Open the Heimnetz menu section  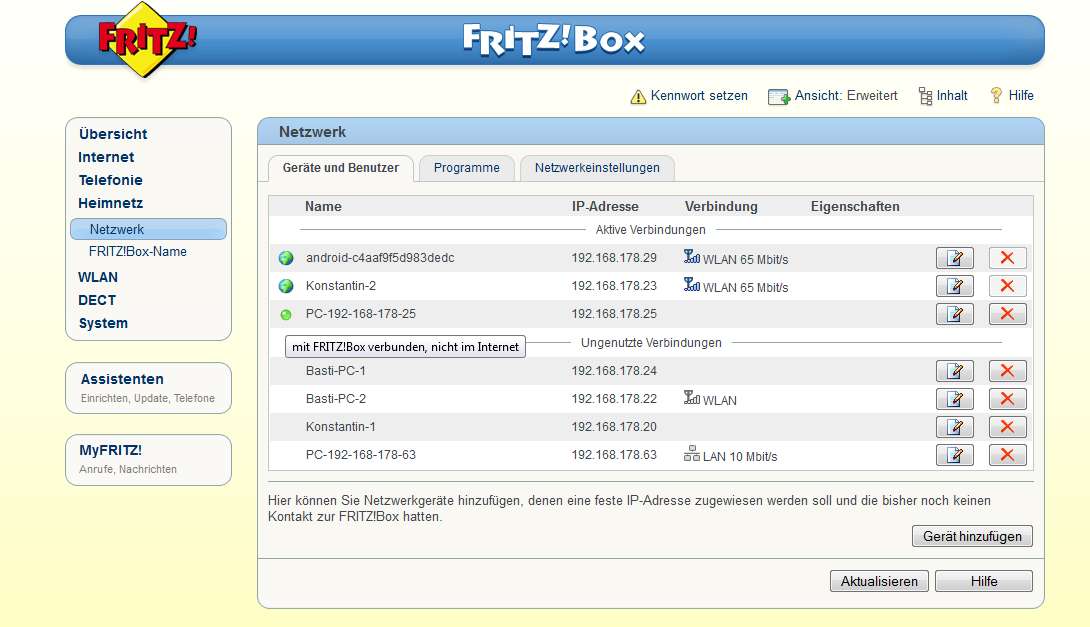(111, 203)
